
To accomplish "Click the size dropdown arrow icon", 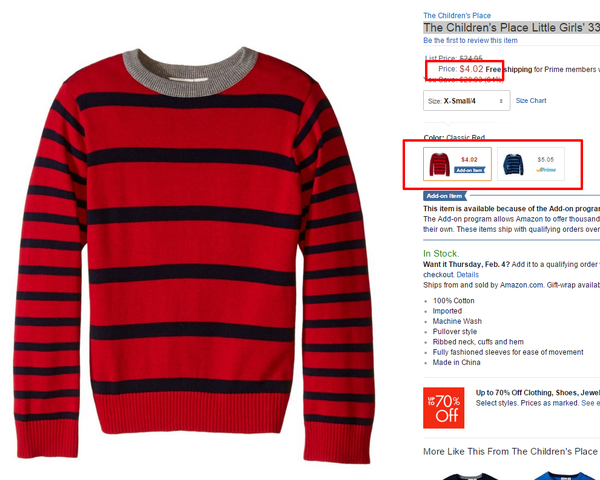I will [501, 101].
